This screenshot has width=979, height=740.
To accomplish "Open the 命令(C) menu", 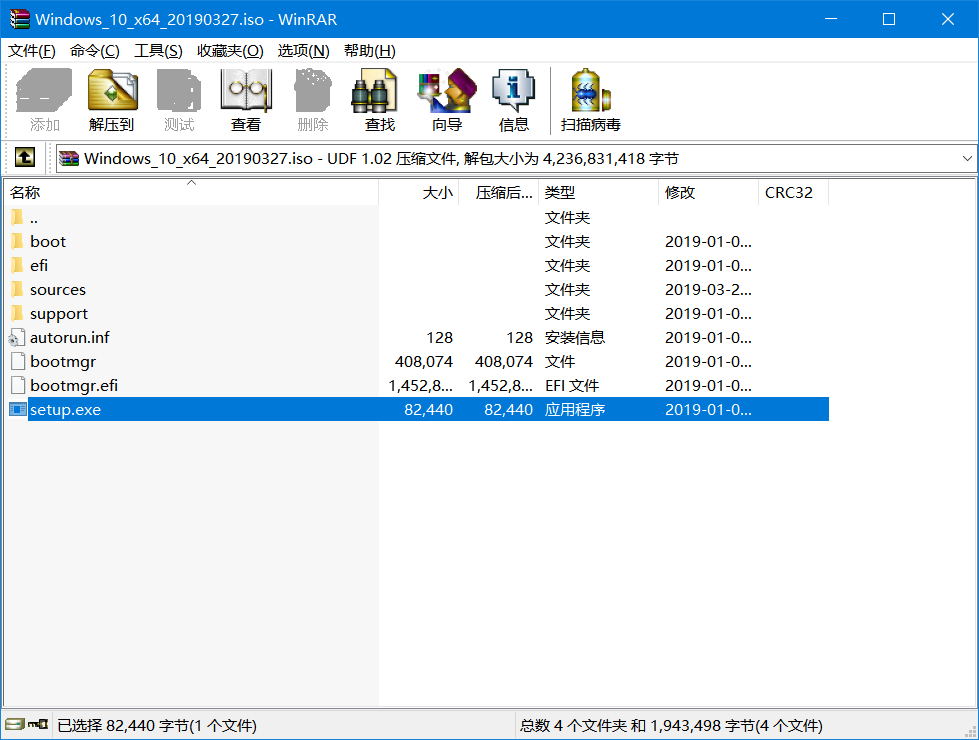I will [x=95, y=51].
